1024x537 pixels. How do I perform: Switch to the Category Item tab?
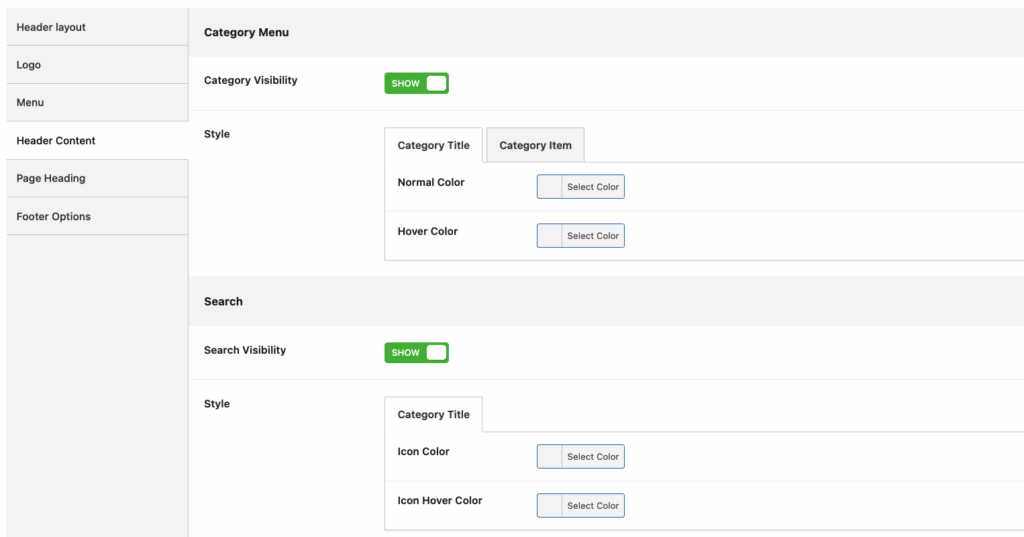[x=535, y=145]
